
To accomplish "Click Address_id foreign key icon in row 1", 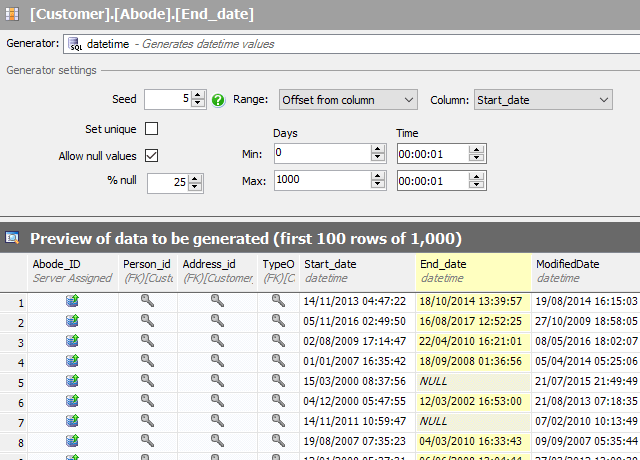I will pyautogui.click(x=217, y=301).
